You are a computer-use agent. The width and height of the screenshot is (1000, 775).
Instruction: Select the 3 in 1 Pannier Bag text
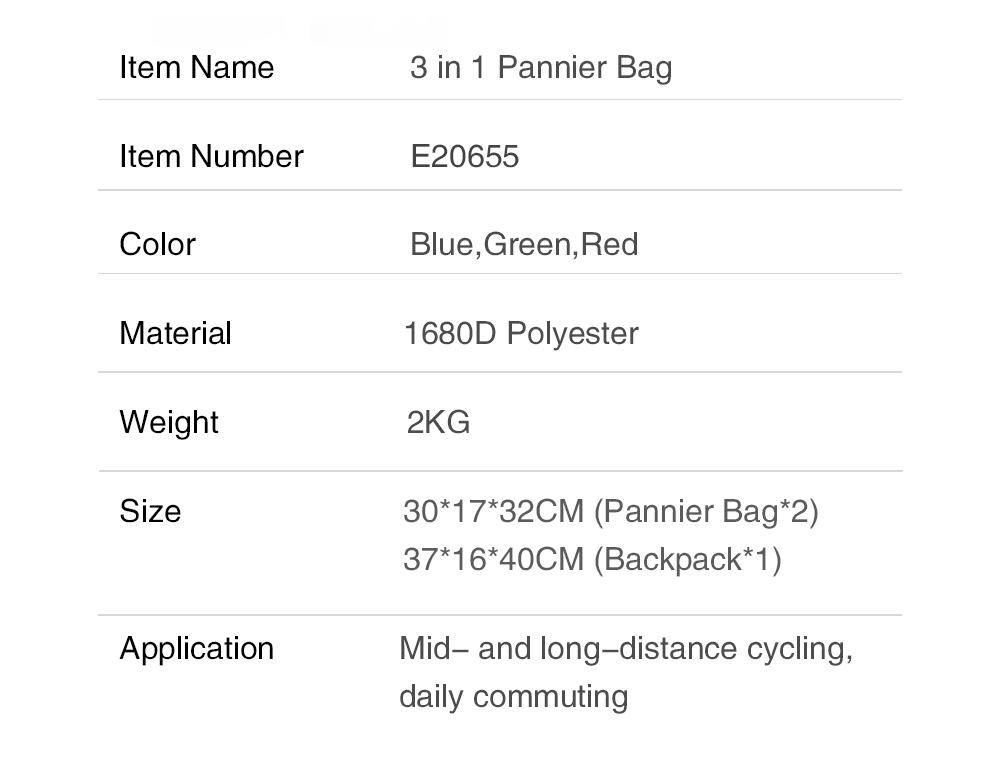541,69
